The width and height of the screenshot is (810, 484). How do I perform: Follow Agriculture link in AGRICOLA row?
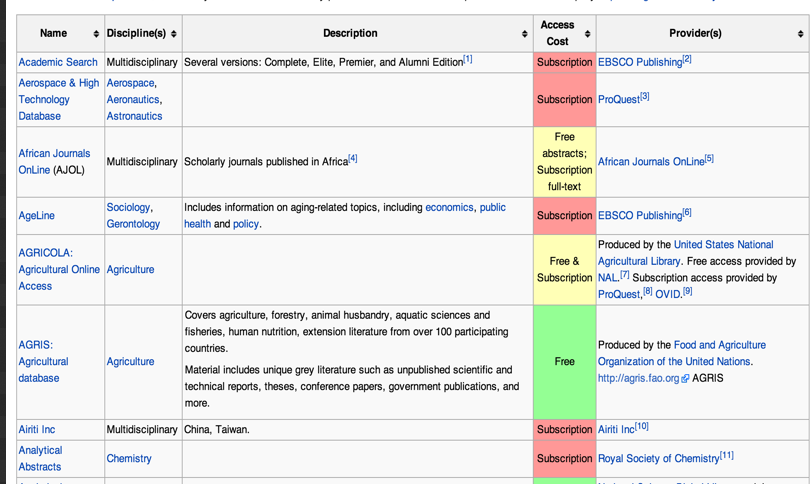point(130,269)
